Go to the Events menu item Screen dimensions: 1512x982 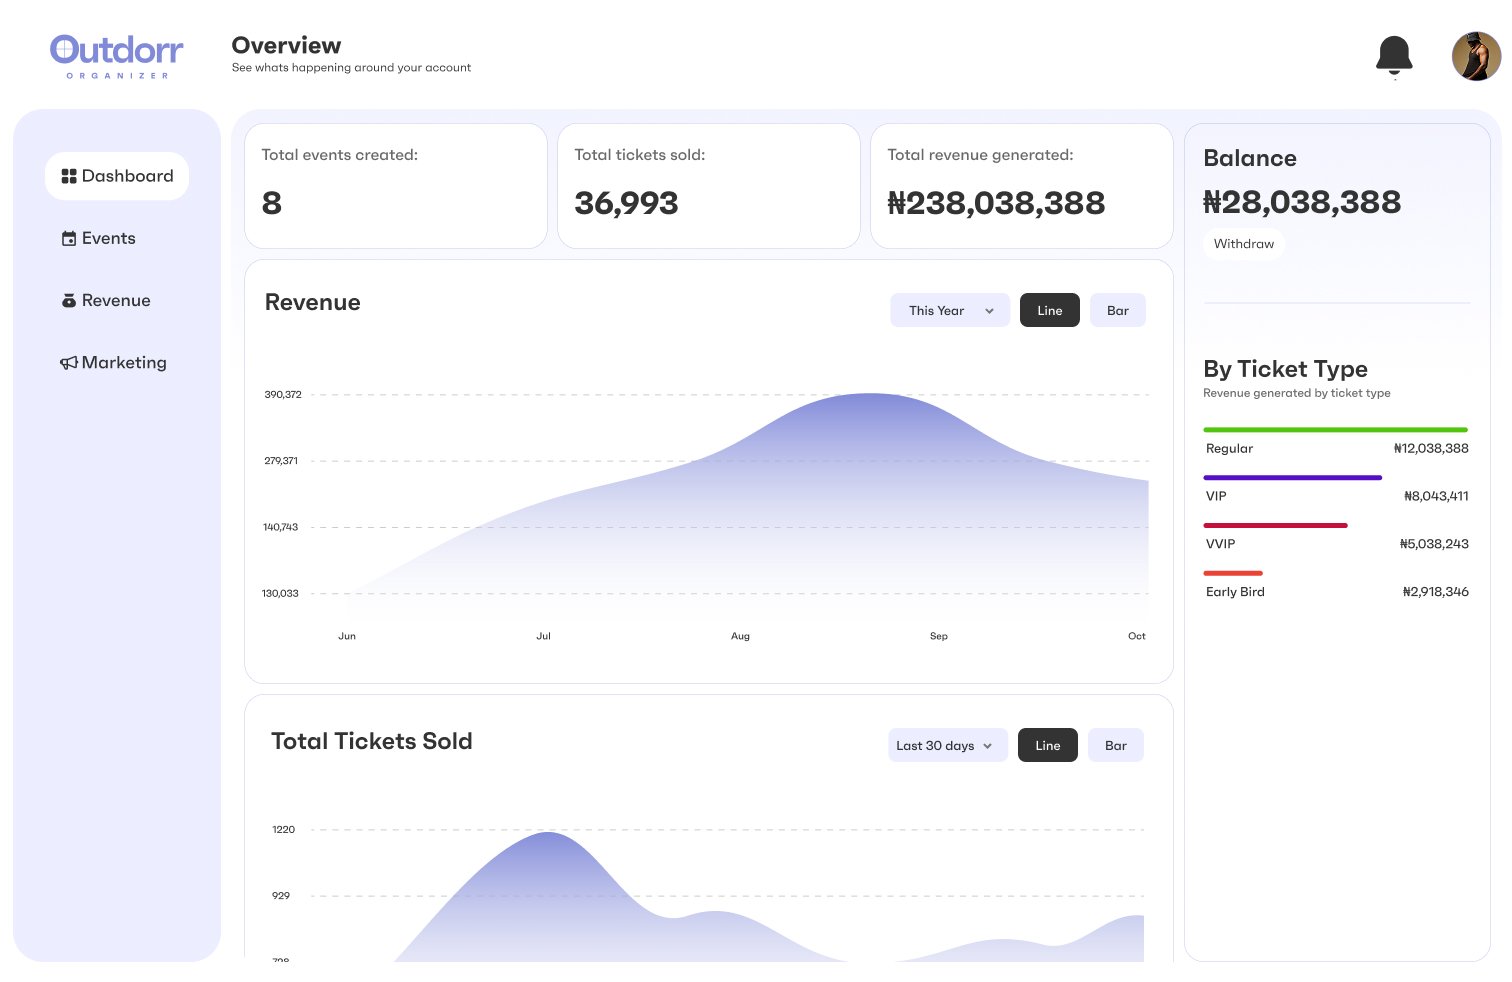[x=108, y=239]
